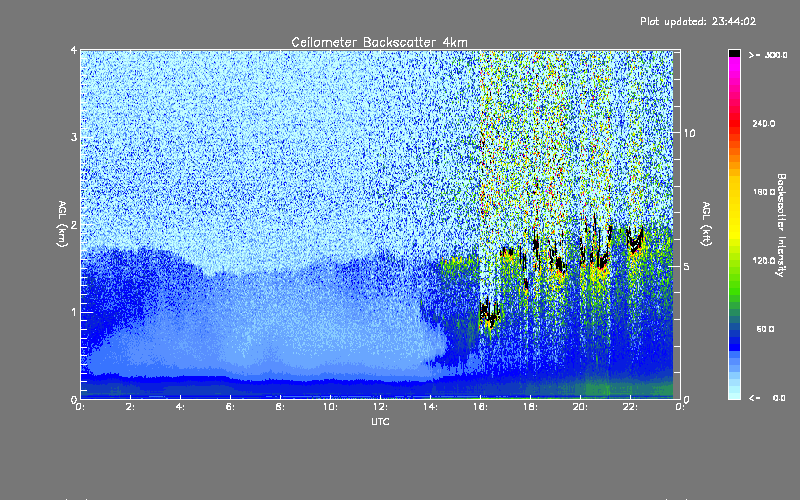Screen dimensions: 800x500
Task: Click the "60.0" colorbar value
Action: click(765, 329)
